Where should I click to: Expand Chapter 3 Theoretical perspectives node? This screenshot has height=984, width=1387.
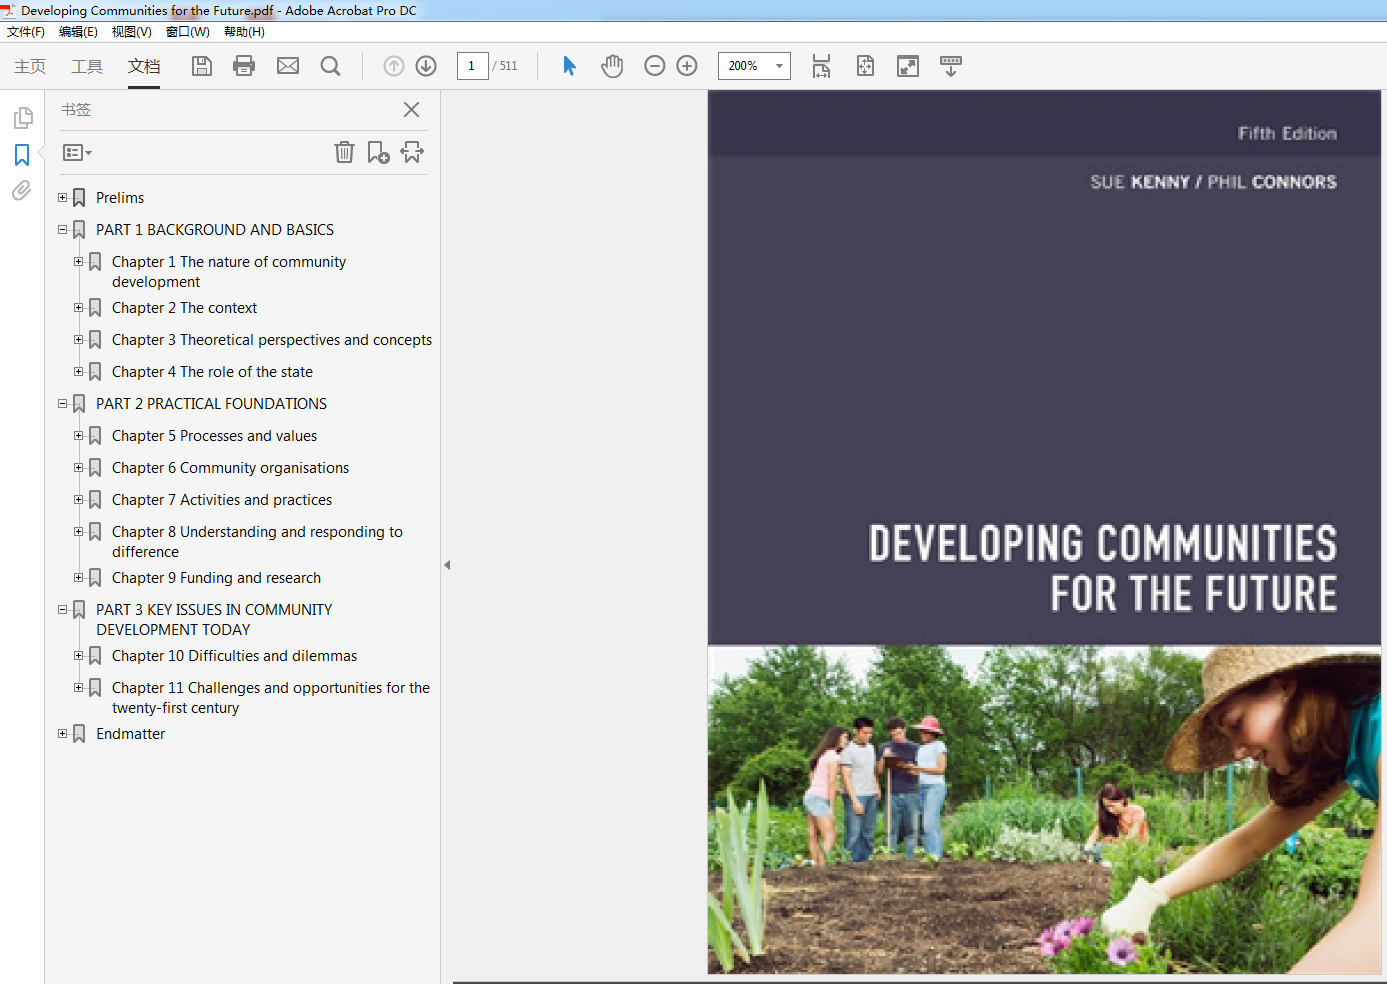click(x=78, y=340)
